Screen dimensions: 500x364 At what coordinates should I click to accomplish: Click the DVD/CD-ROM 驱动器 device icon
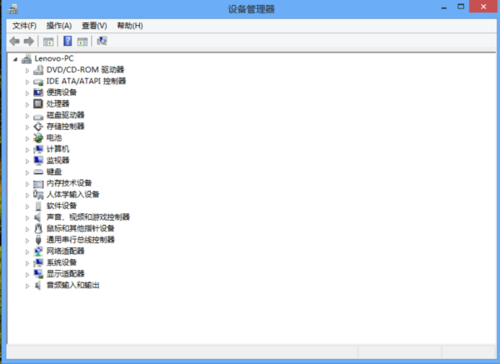coord(38,70)
